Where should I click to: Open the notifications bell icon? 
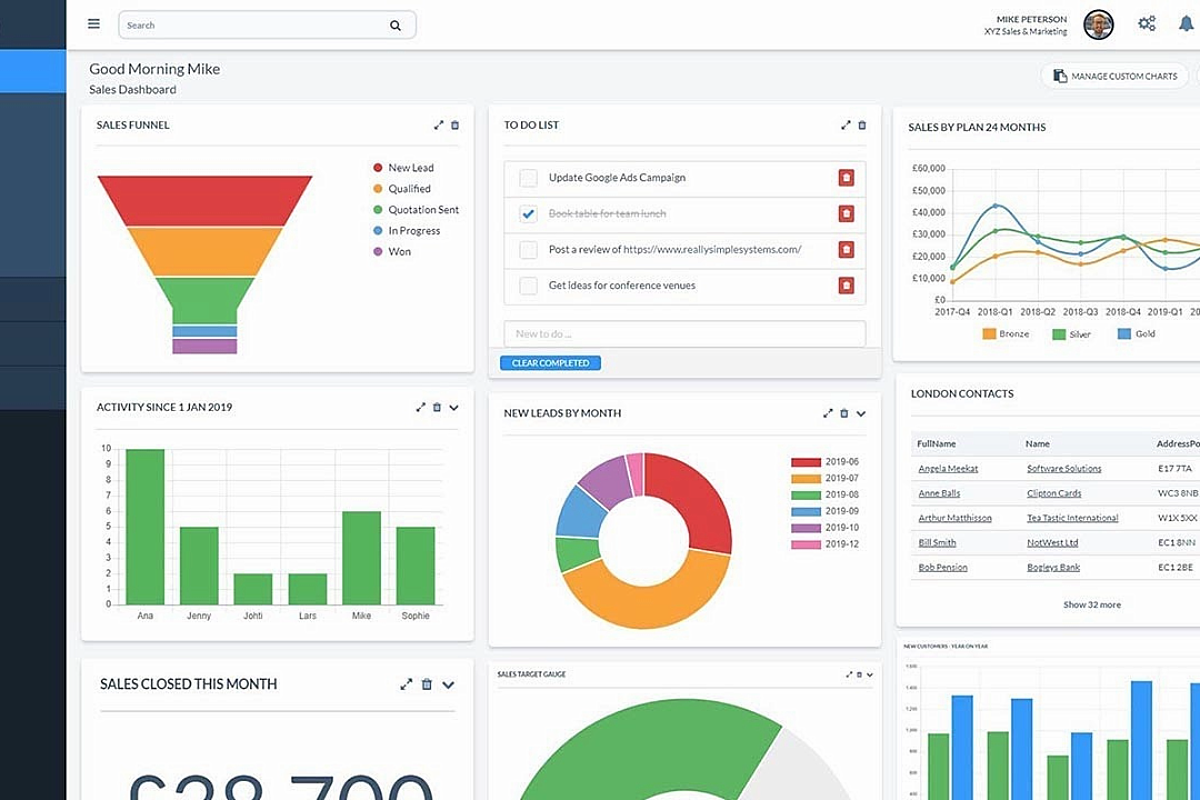pyautogui.click(x=1186, y=24)
